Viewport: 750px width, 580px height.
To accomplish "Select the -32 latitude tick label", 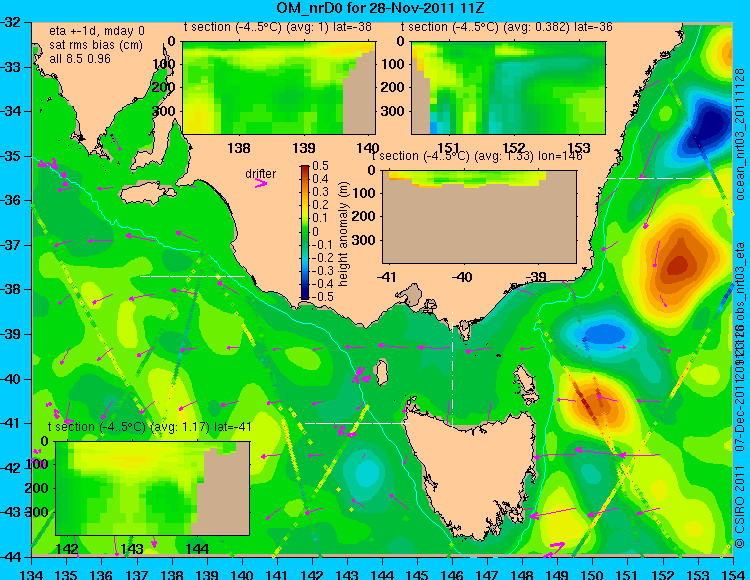I will pos(12,22).
